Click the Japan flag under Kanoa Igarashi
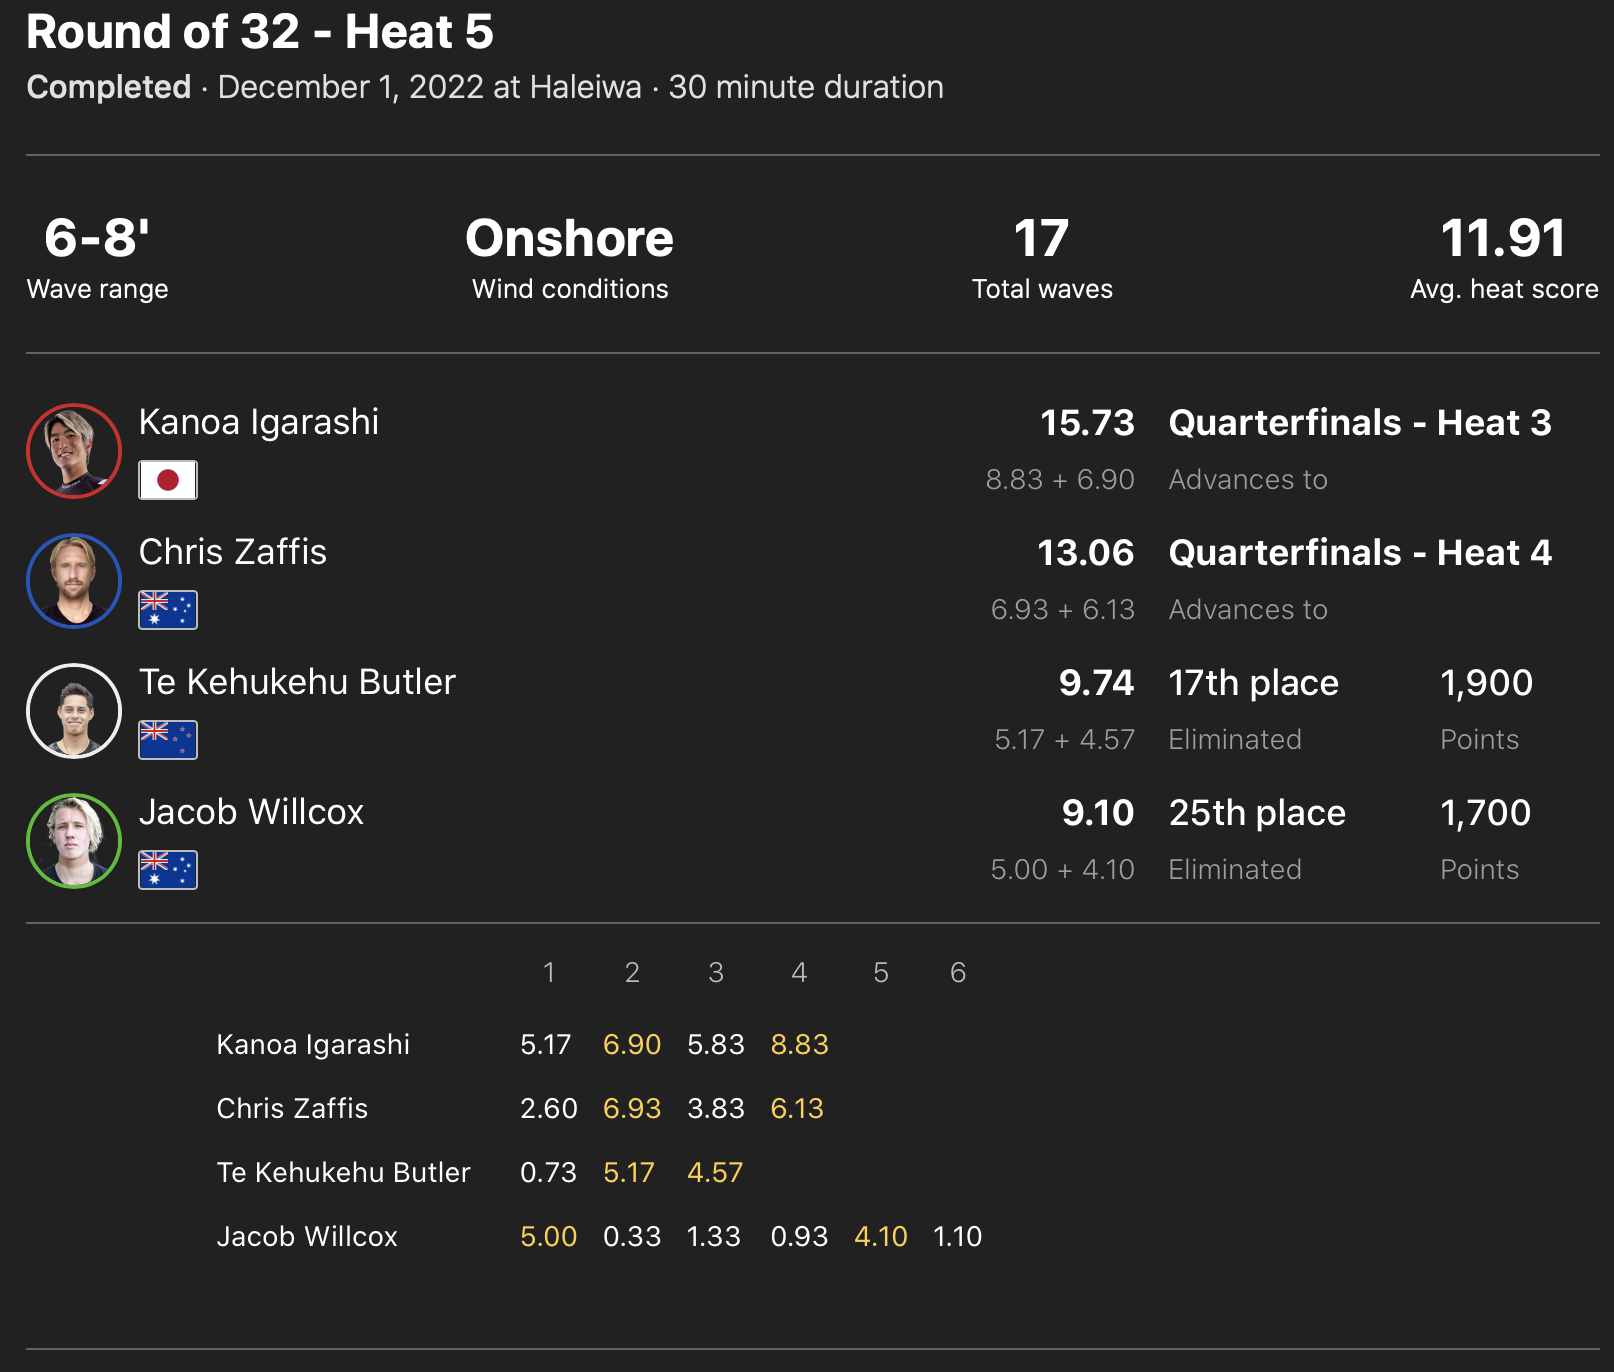The image size is (1614, 1372). pos(168,480)
